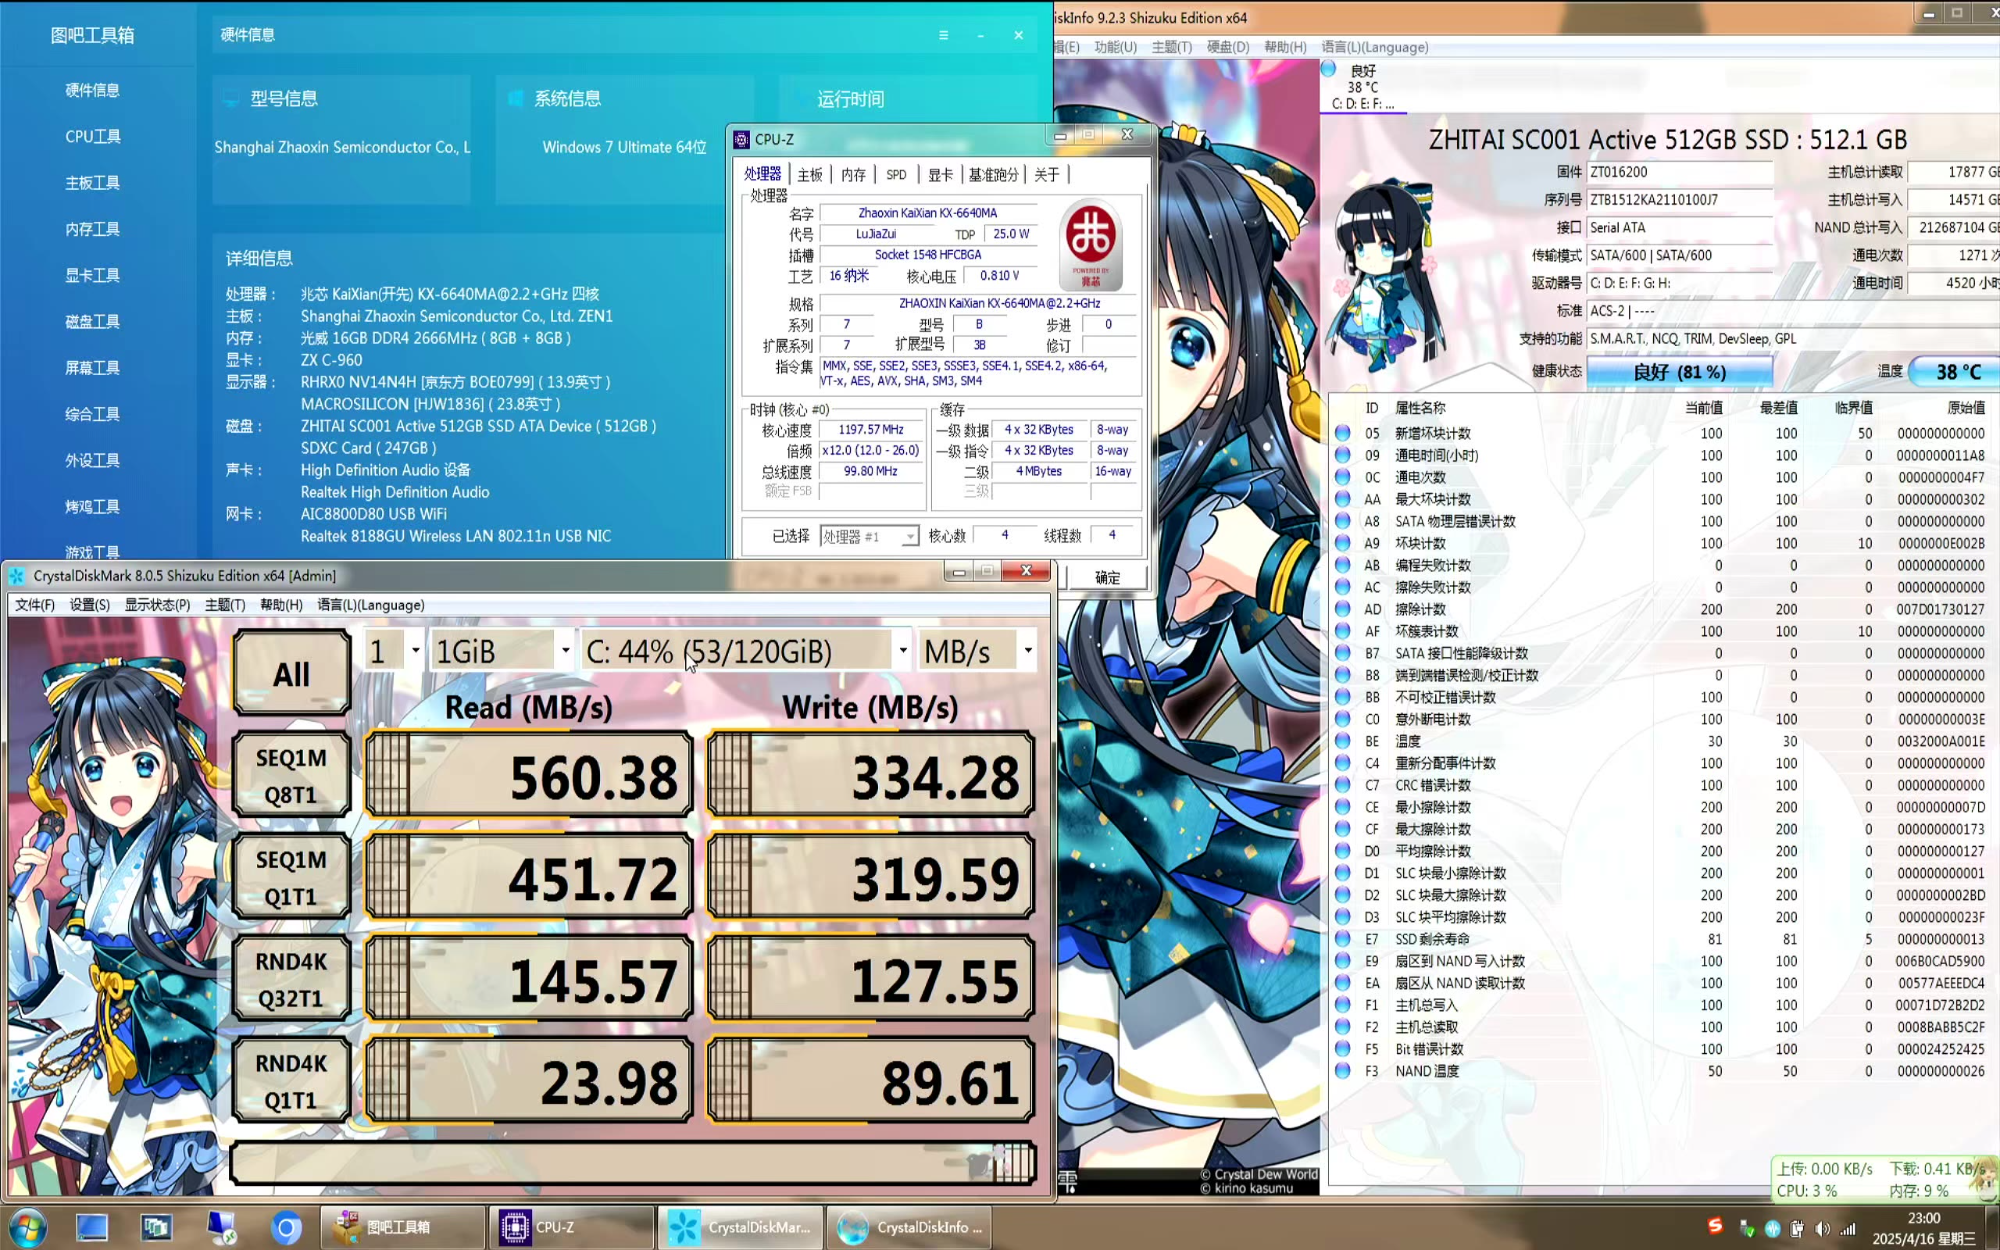This screenshot has width=2000, height=1250.
Task: Switch to 关于 tab in CPU-Z
Action: (1047, 175)
